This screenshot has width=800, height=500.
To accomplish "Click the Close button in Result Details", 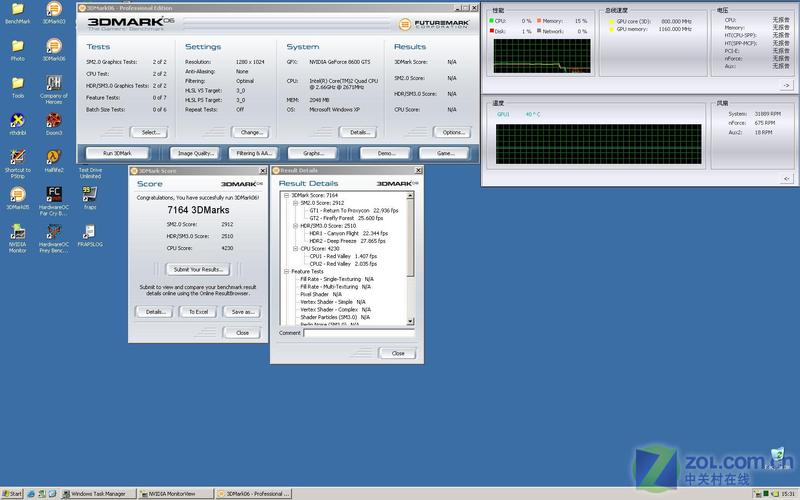I will (397, 353).
